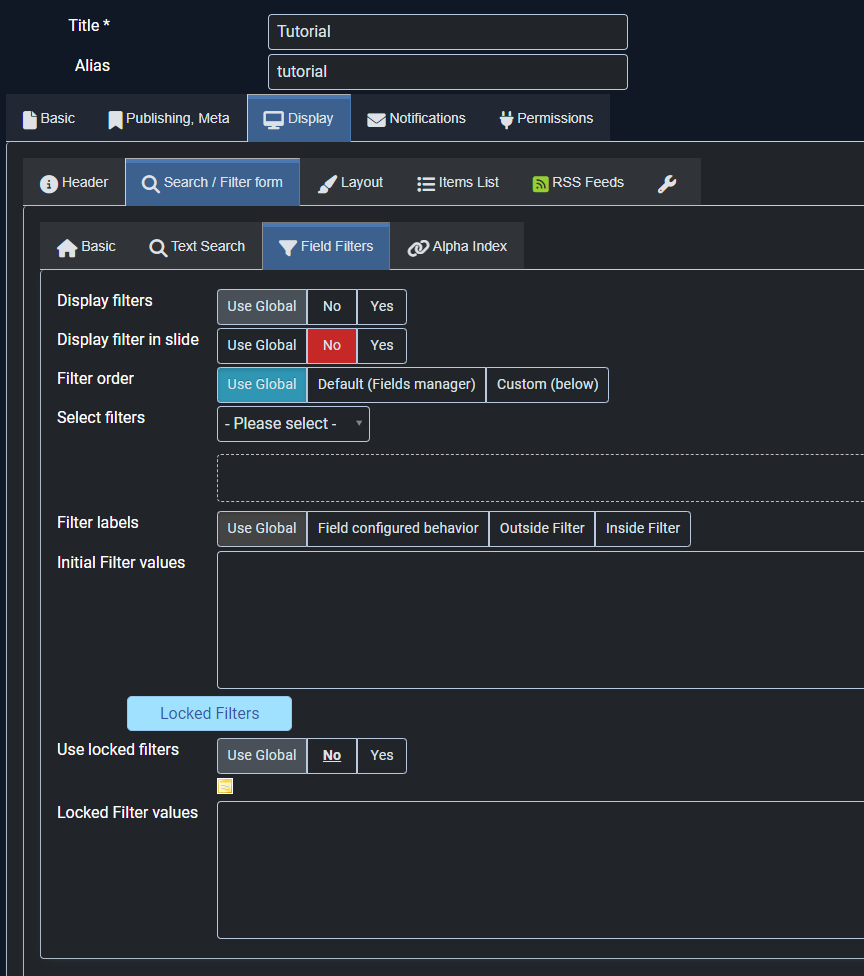
Task: Click the list icon on Items List
Action: click(x=426, y=184)
